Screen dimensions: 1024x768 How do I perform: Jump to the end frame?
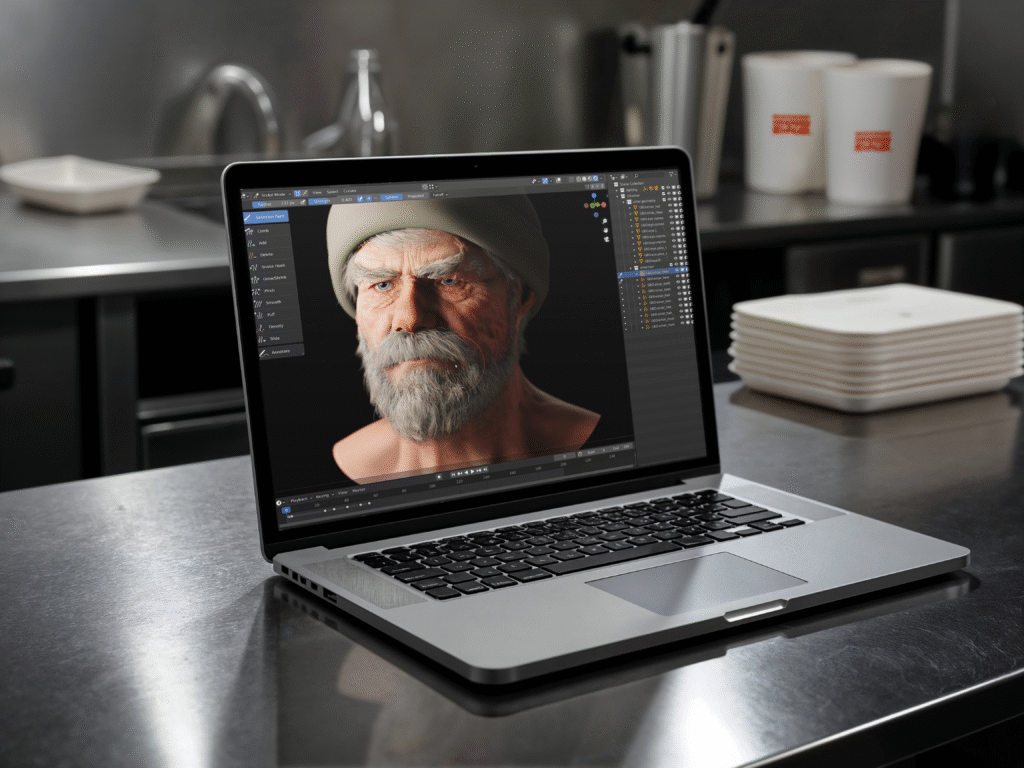pos(485,469)
